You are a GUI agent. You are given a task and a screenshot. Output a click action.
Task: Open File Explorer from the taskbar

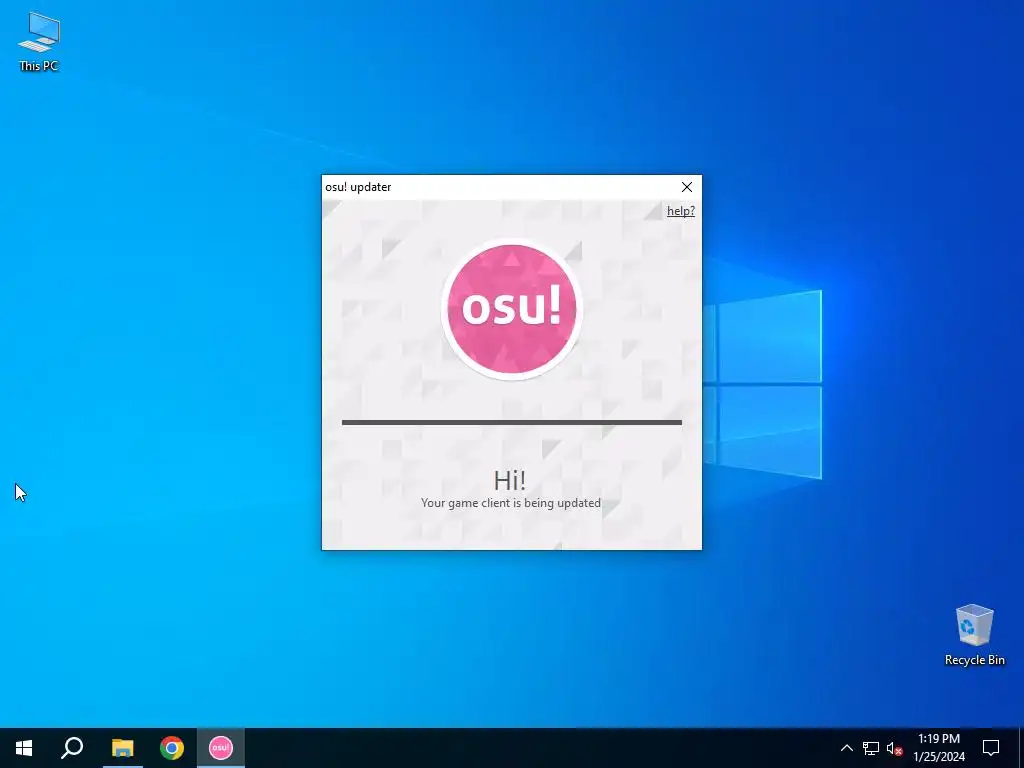(x=122, y=748)
